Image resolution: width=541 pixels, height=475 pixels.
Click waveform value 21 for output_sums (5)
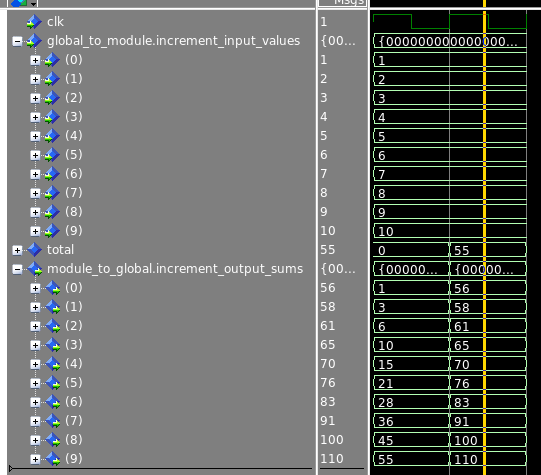386,384
